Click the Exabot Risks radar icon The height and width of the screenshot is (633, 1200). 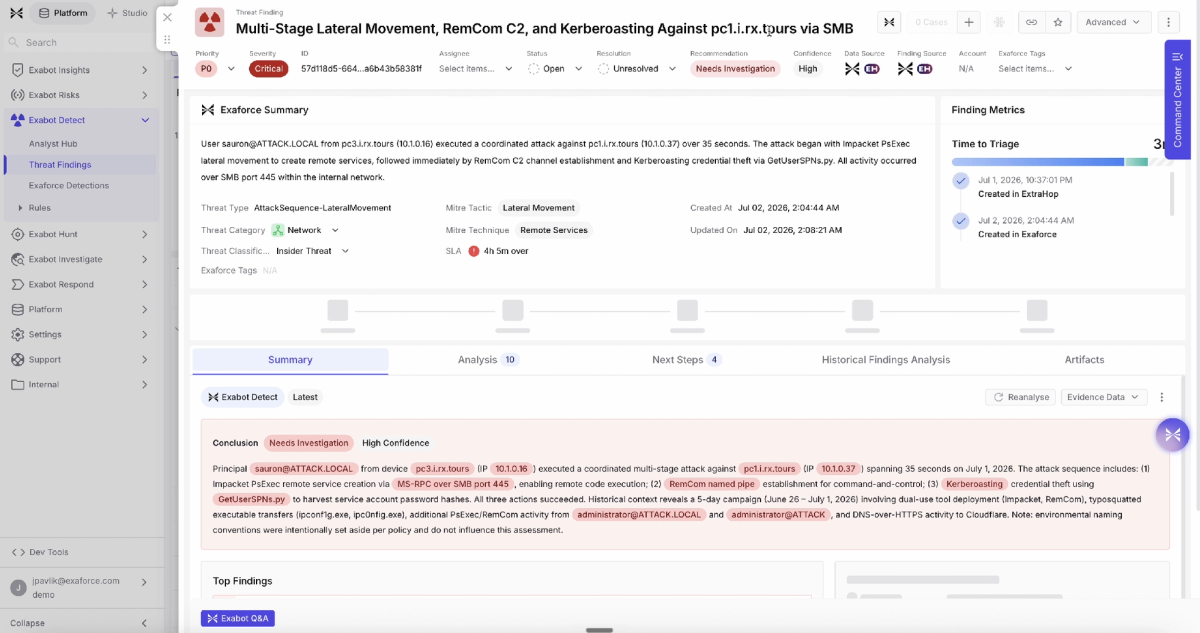click(18, 95)
